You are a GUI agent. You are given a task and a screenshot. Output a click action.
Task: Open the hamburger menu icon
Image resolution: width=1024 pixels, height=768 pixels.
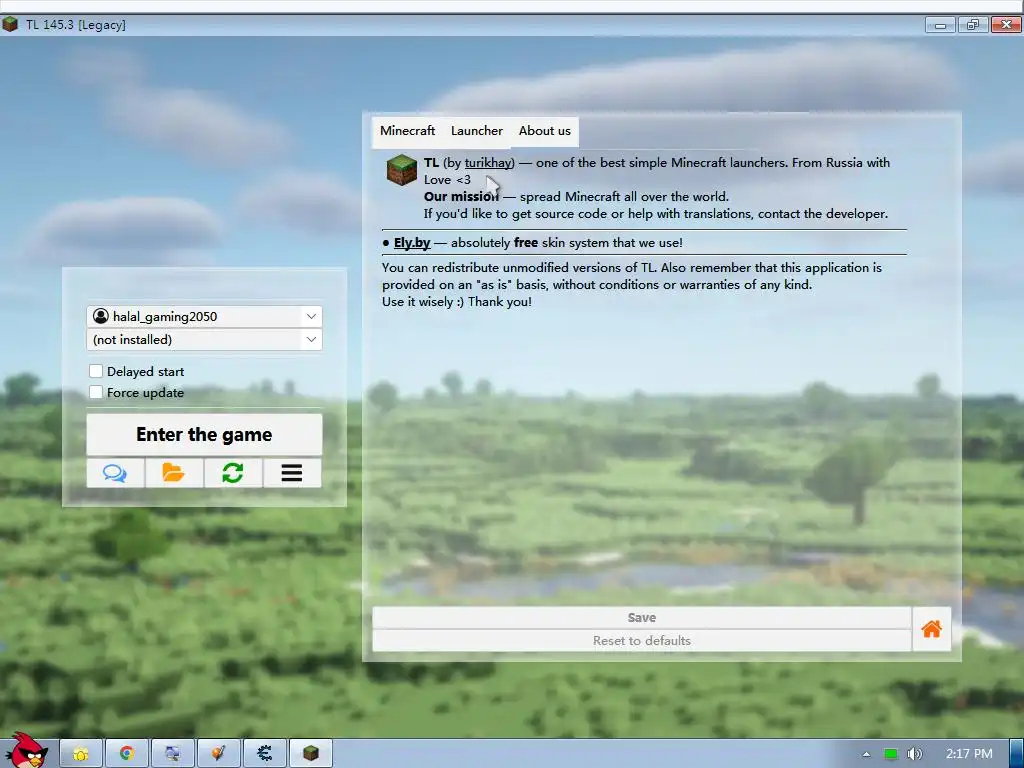point(292,473)
